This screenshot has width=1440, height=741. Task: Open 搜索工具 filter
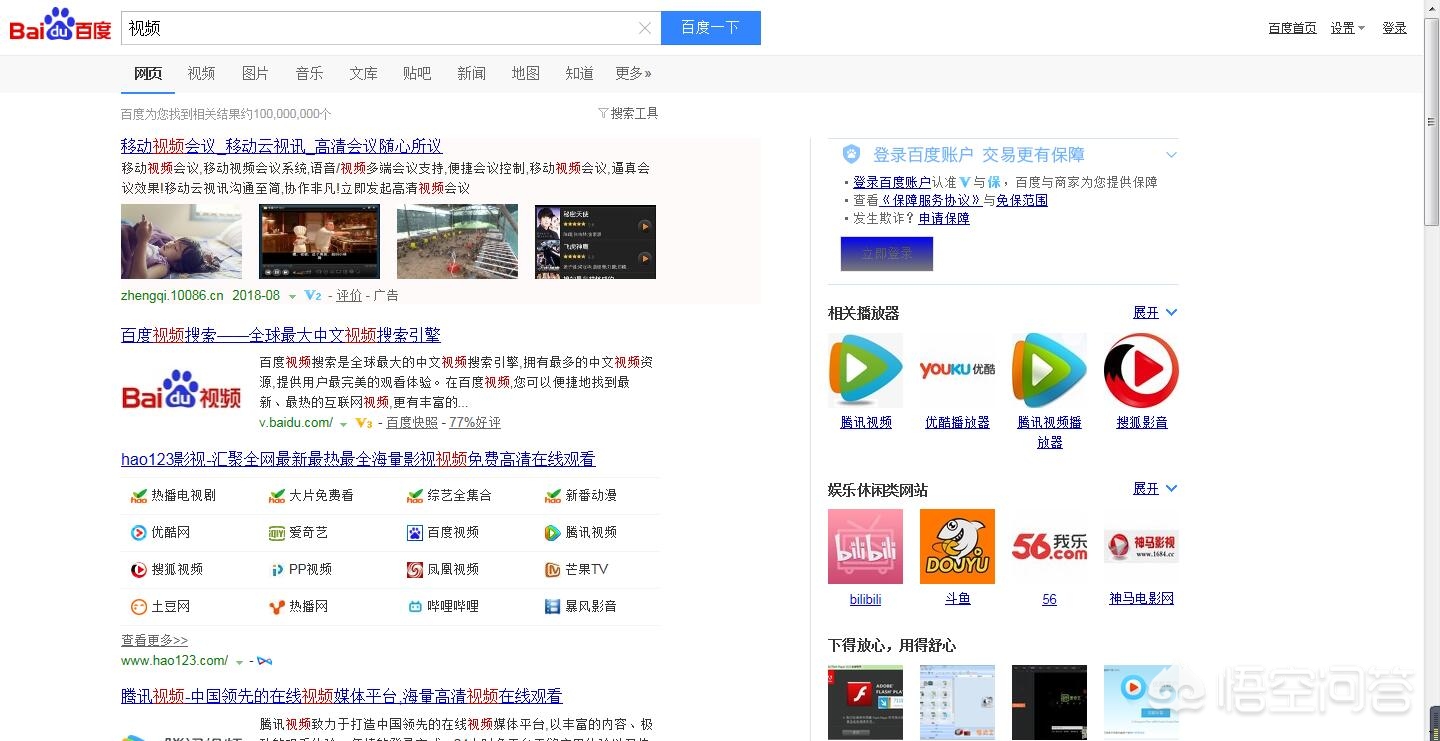628,113
